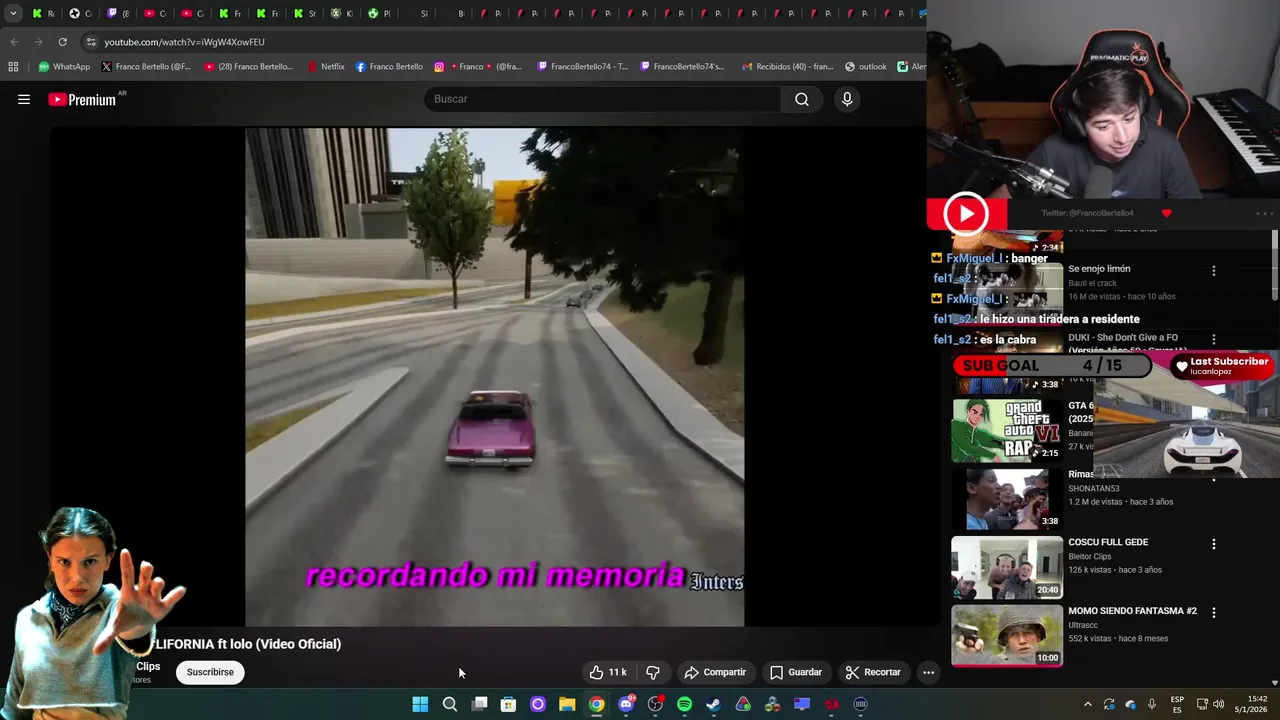Image resolution: width=1280 pixels, height=720 pixels.
Task: Open options for COSCU FULL GEDE video
Action: coord(1213,544)
